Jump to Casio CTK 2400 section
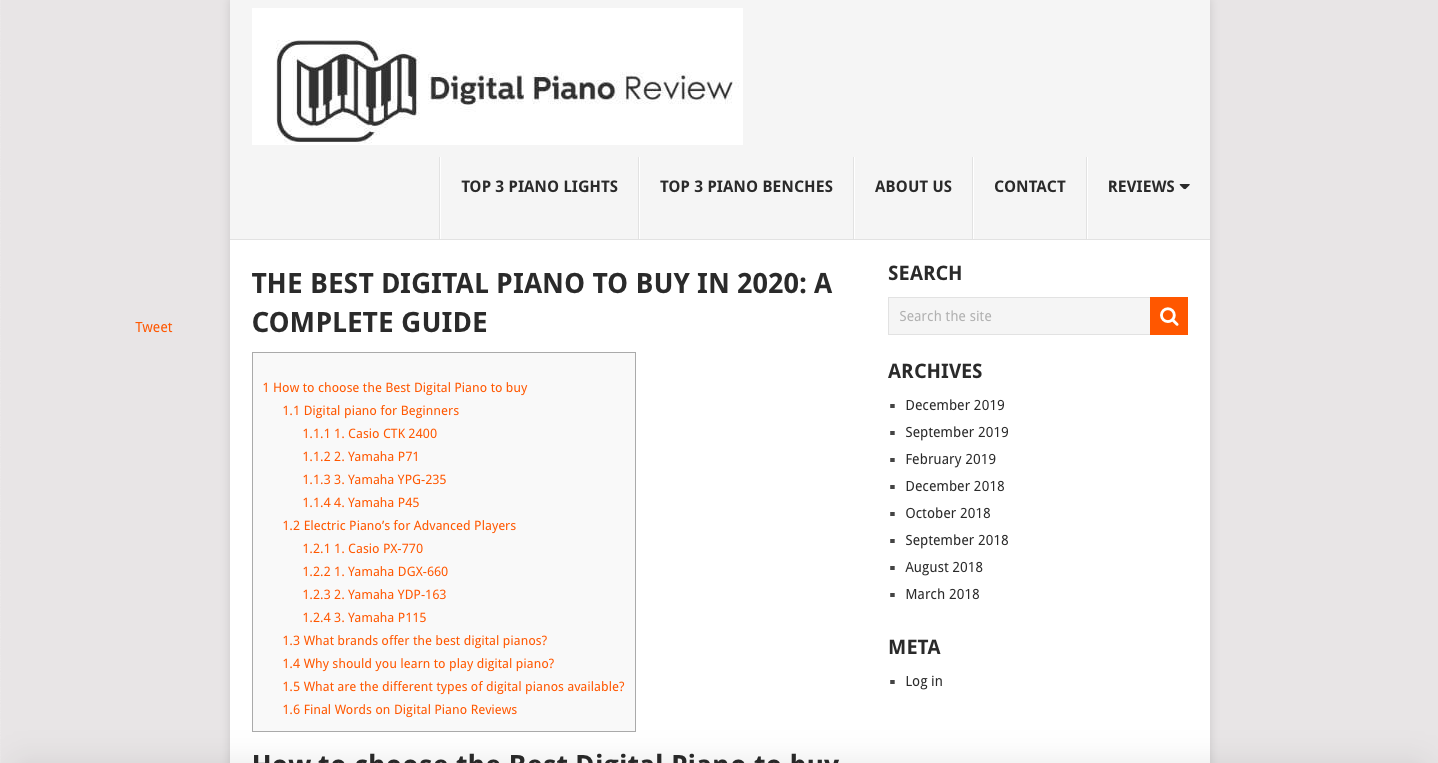The image size is (1438, 763). (370, 433)
